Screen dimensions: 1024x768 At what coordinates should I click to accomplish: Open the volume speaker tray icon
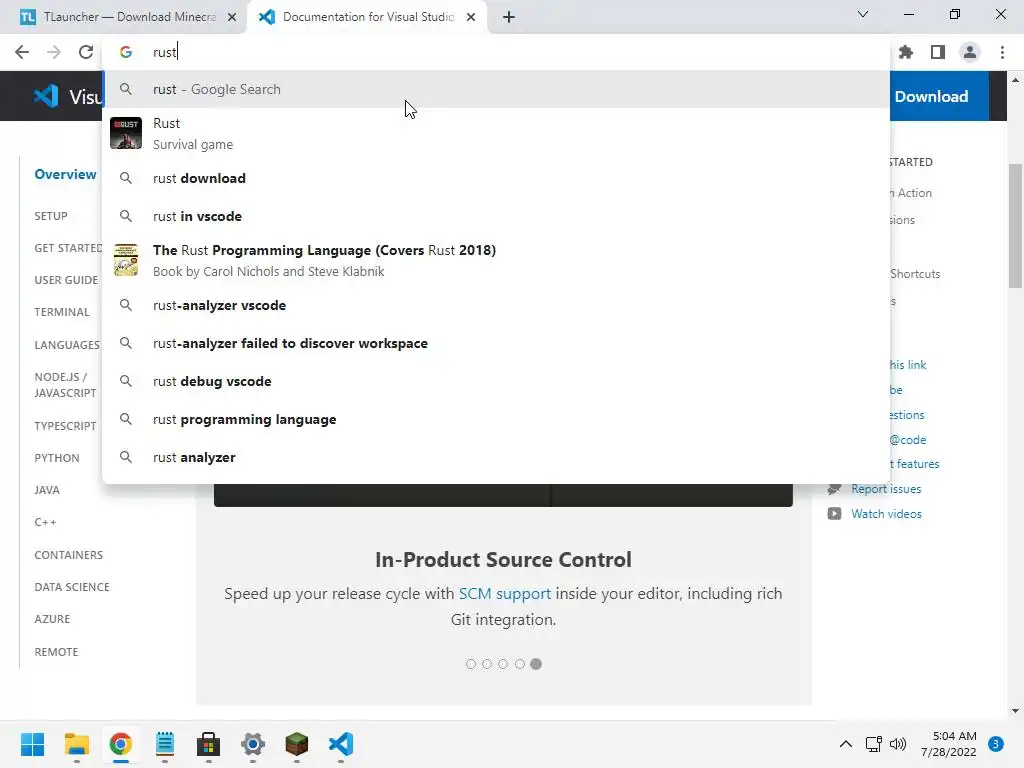[x=898, y=744]
